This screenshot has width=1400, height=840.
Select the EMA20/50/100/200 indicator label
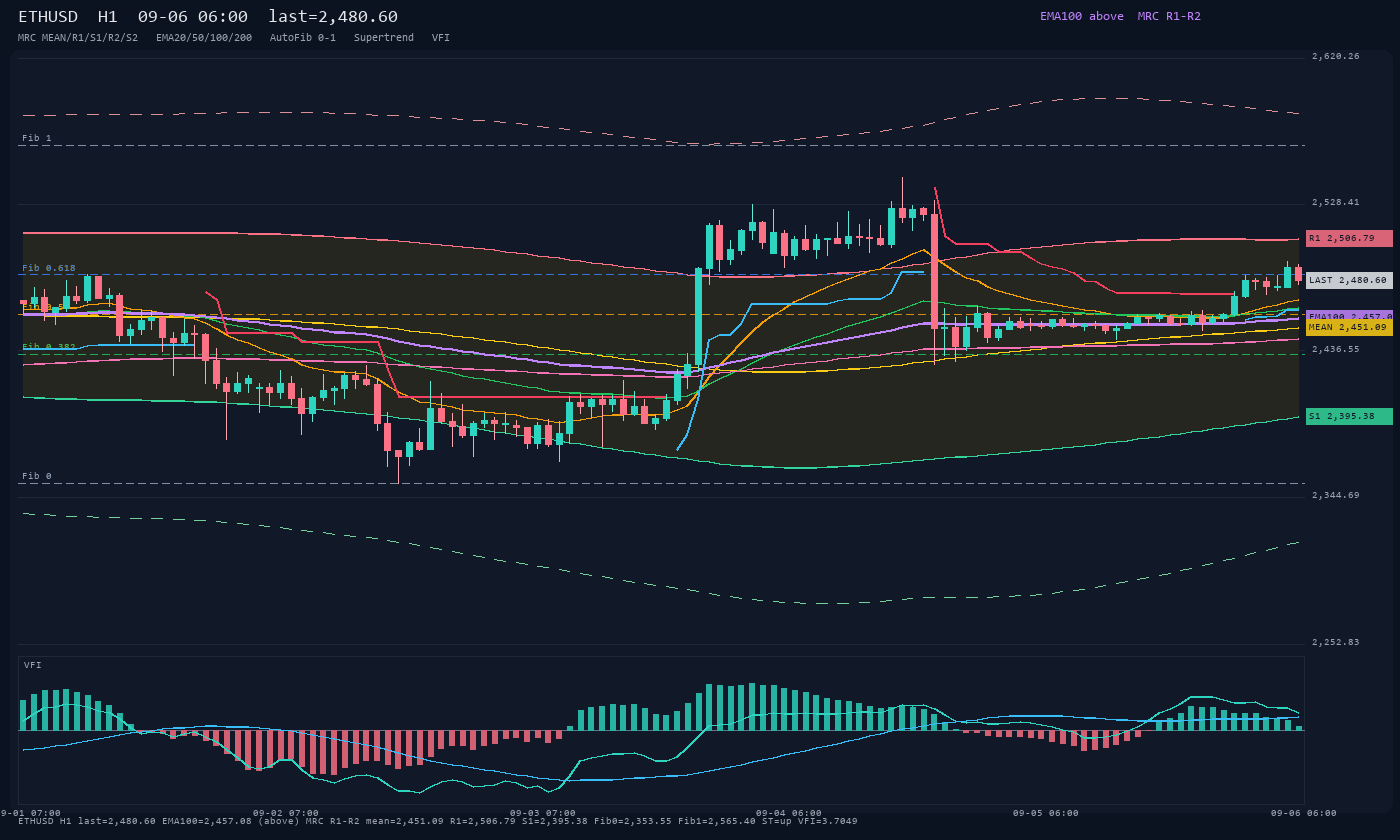(x=204, y=38)
